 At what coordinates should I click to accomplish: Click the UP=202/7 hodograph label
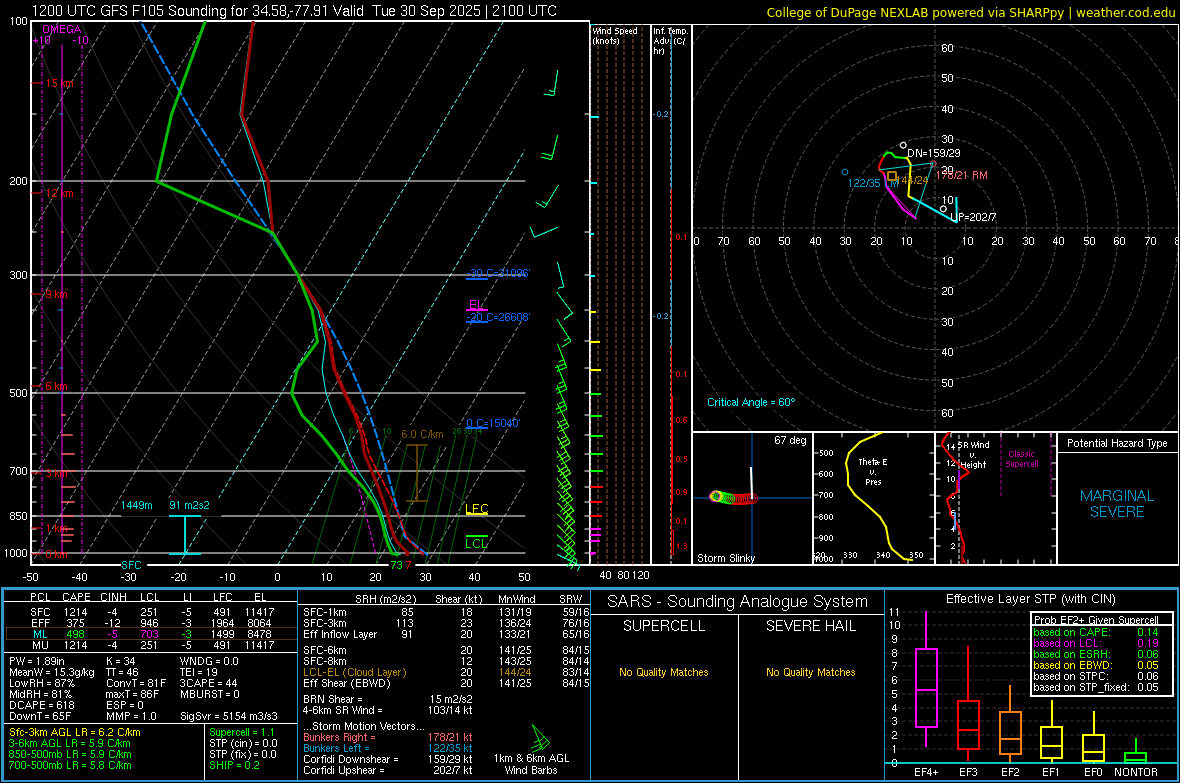point(973,217)
